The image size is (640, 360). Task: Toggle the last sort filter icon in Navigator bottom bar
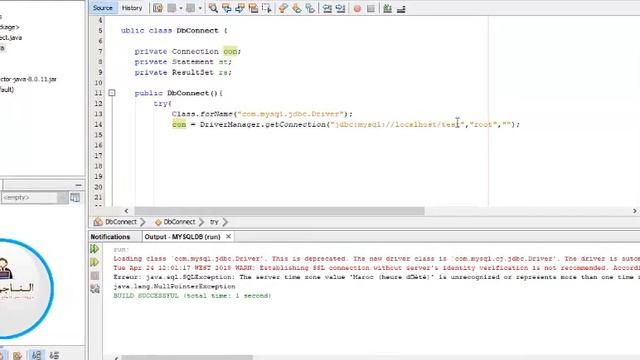[x=54, y=355]
